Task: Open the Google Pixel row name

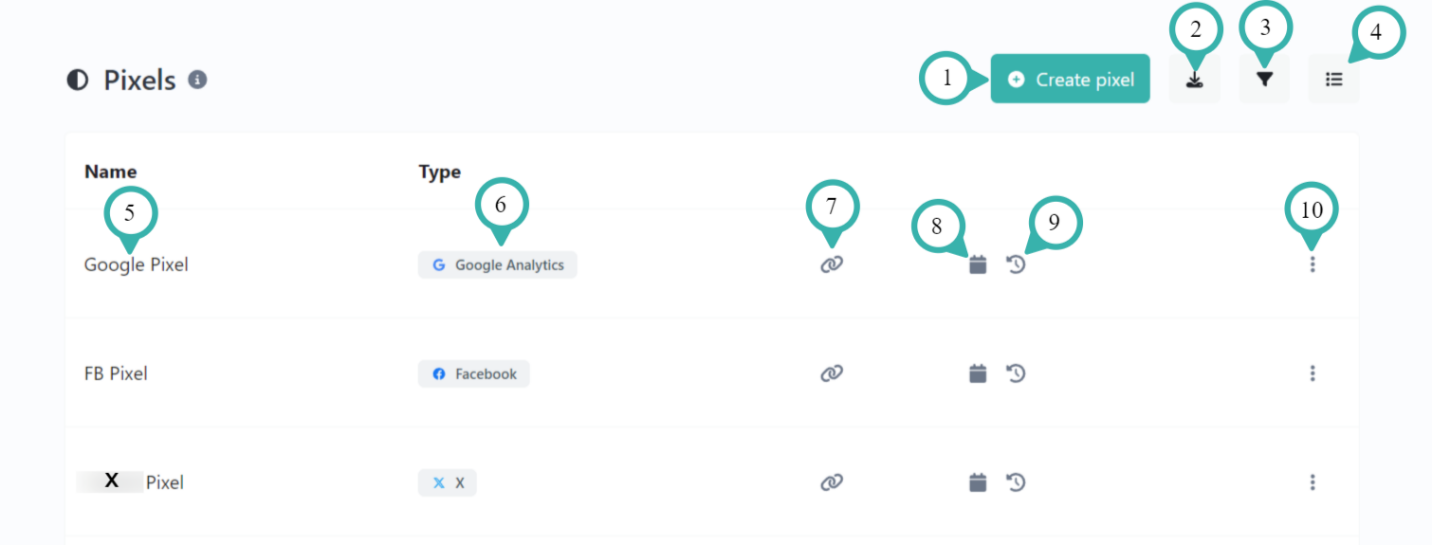Action: pos(136,265)
